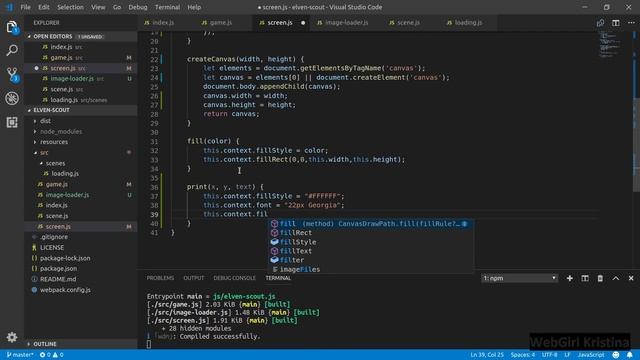
Task: Change encoding via UTF-8 status item
Action: tap(549, 355)
